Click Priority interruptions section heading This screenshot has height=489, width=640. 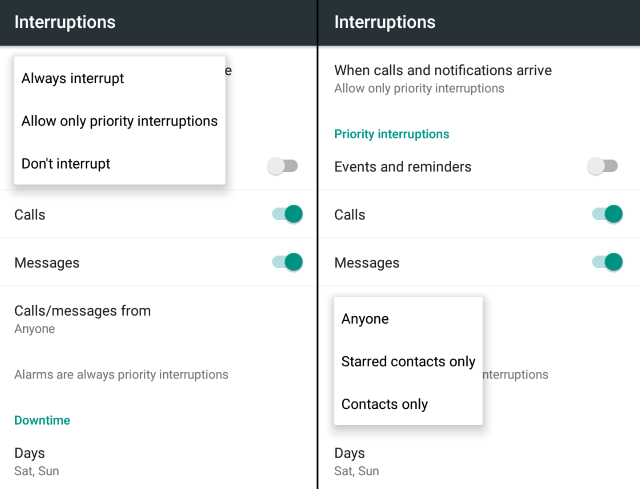[x=391, y=134]
